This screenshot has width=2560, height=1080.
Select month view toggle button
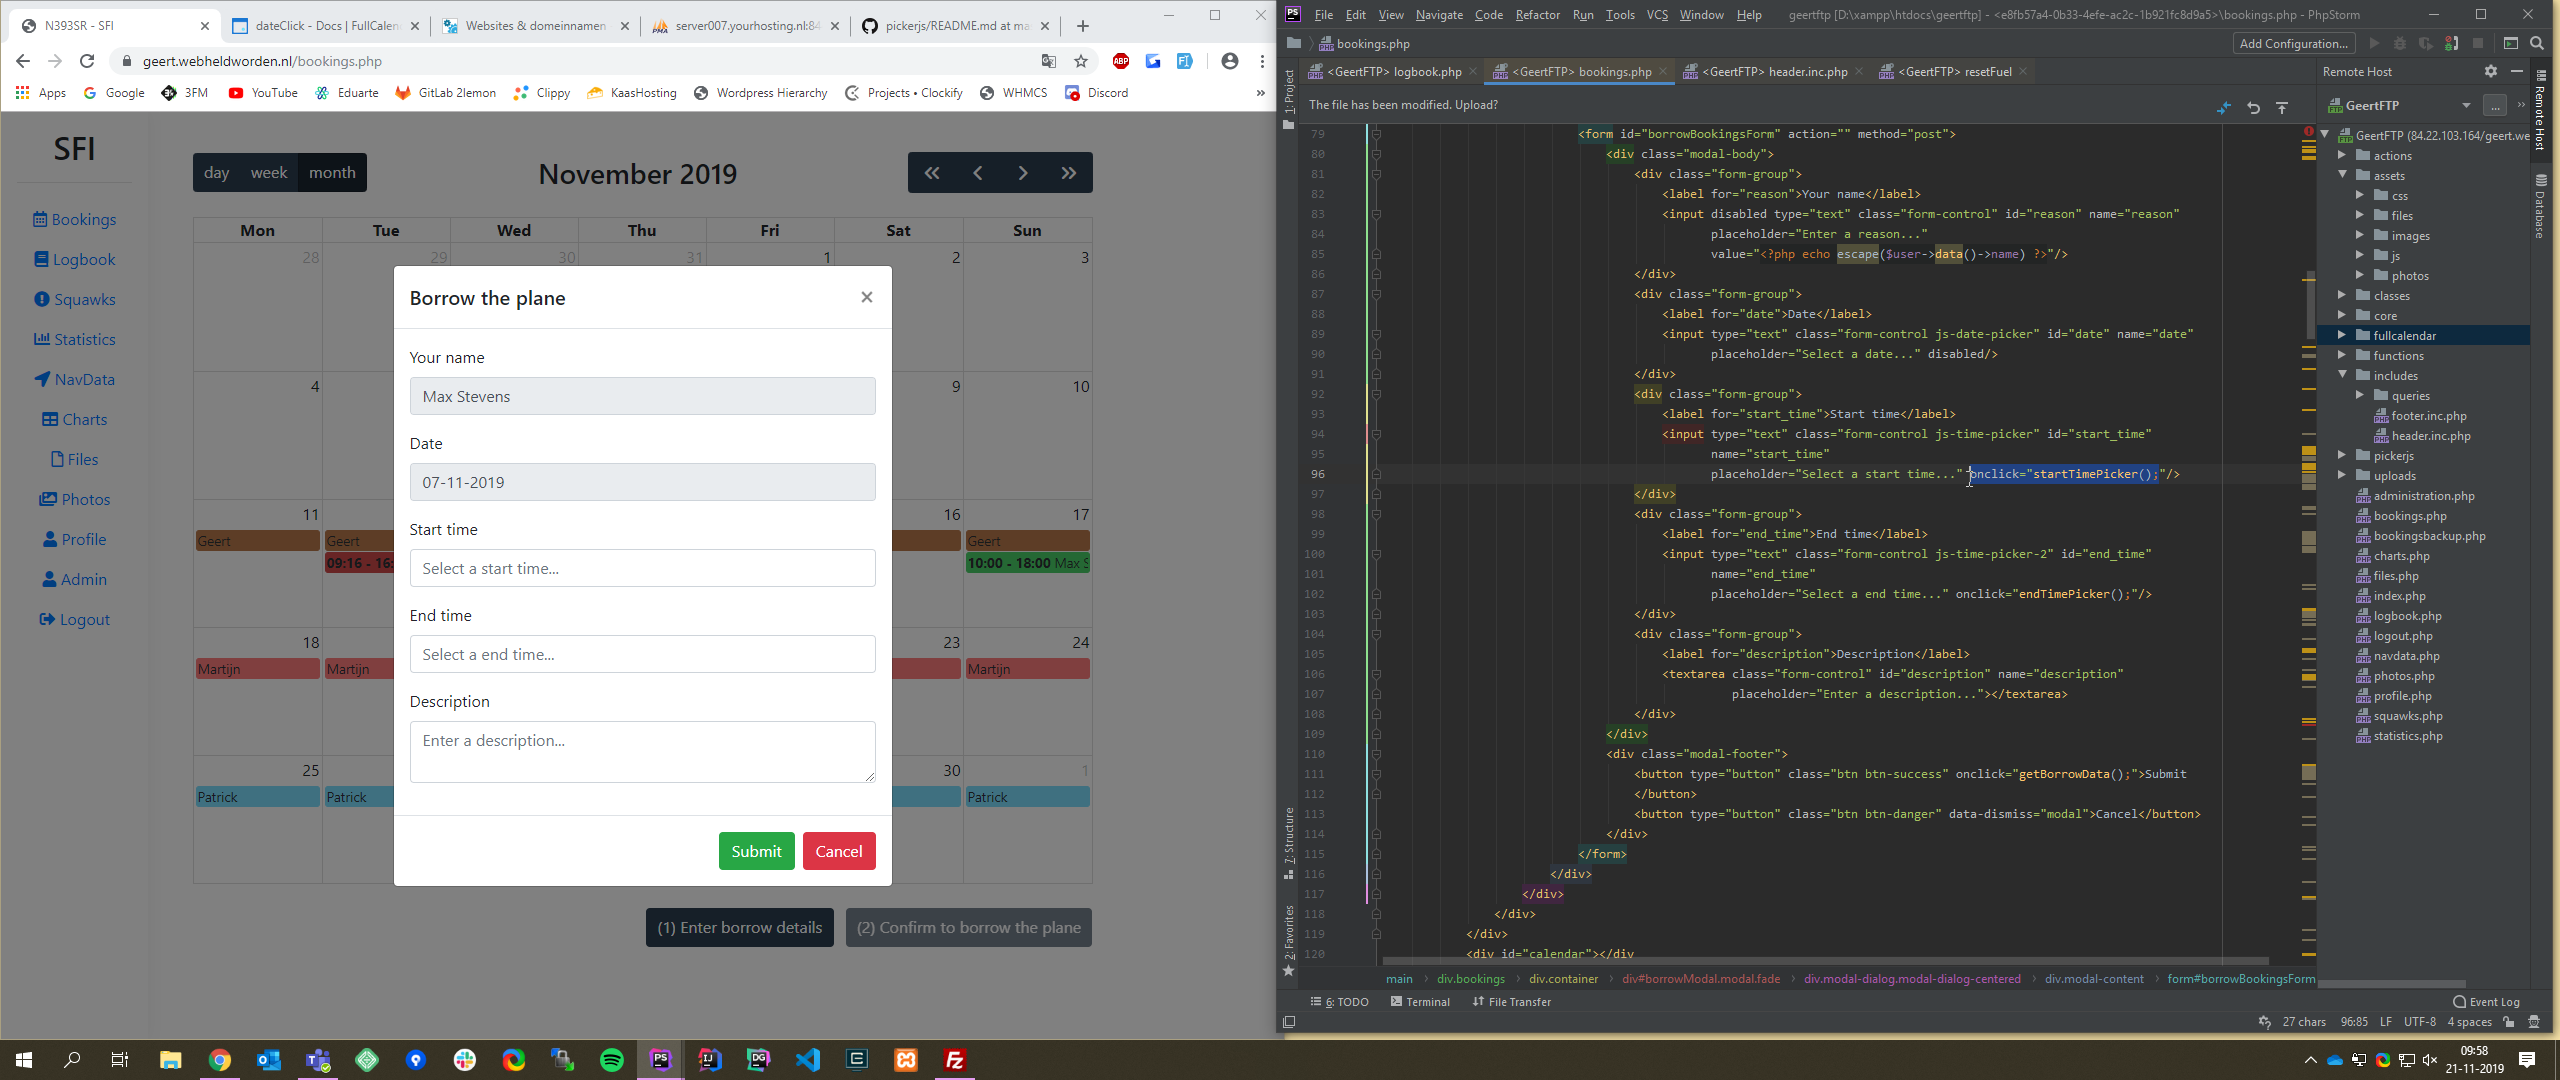click(x=332, y=172)
